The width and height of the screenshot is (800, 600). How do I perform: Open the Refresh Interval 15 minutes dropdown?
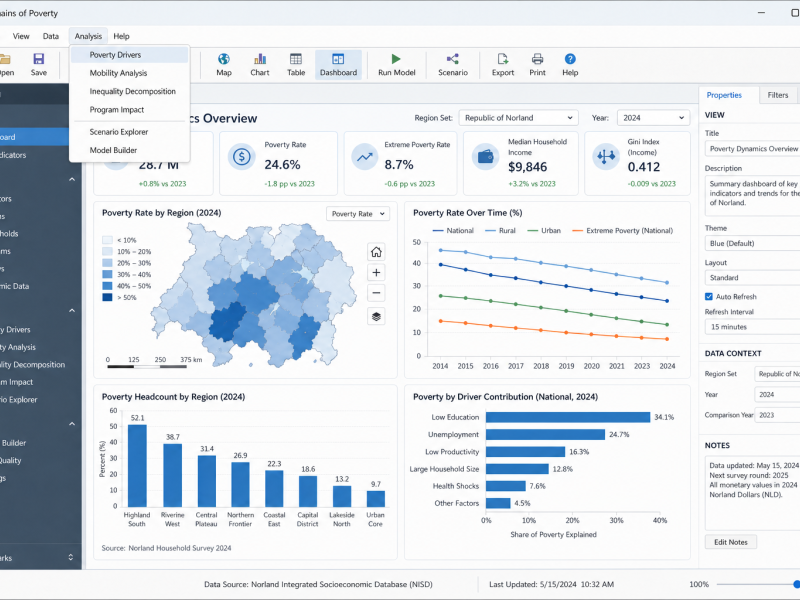pyautogui.click(x=753, y=327)
